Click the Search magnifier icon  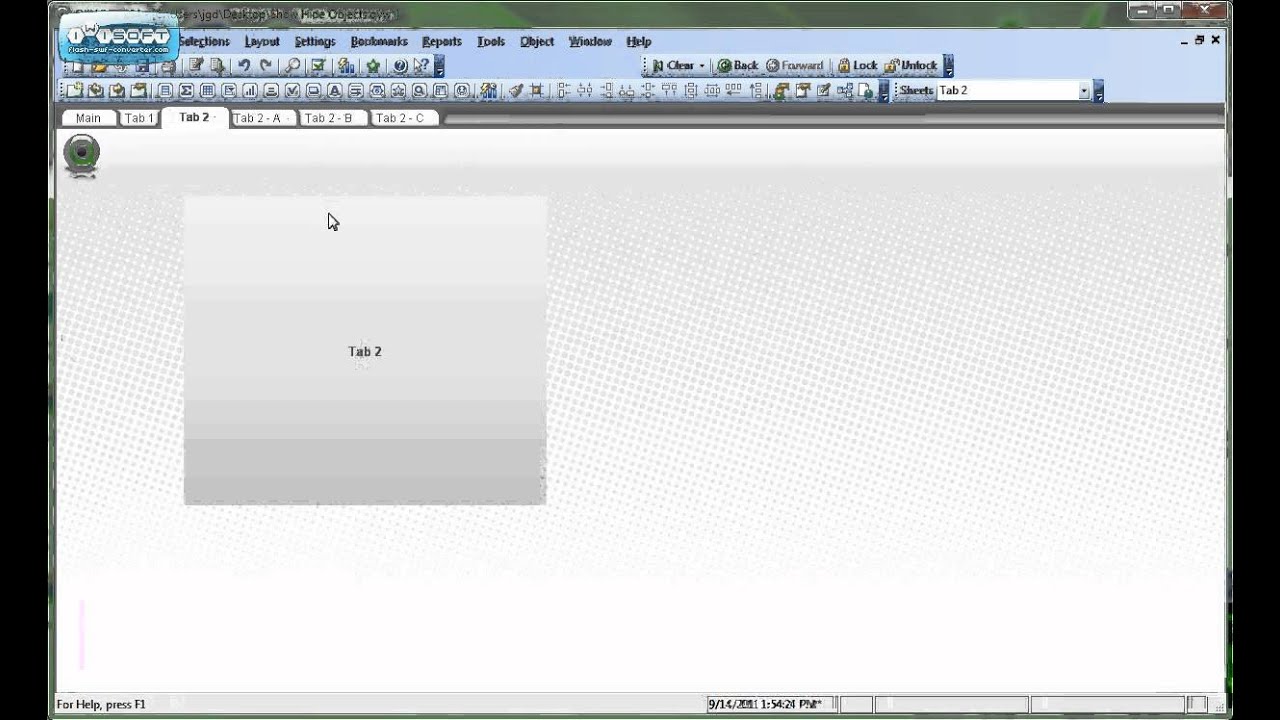(292, 66)
